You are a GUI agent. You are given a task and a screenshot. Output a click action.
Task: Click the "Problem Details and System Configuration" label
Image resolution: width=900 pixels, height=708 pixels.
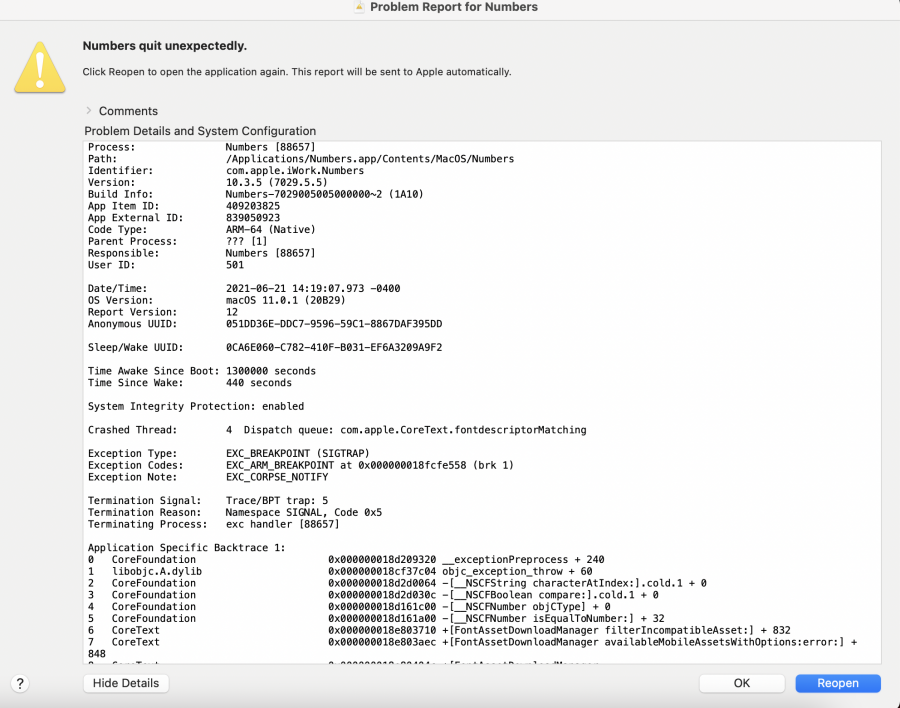tap(200, 131)
